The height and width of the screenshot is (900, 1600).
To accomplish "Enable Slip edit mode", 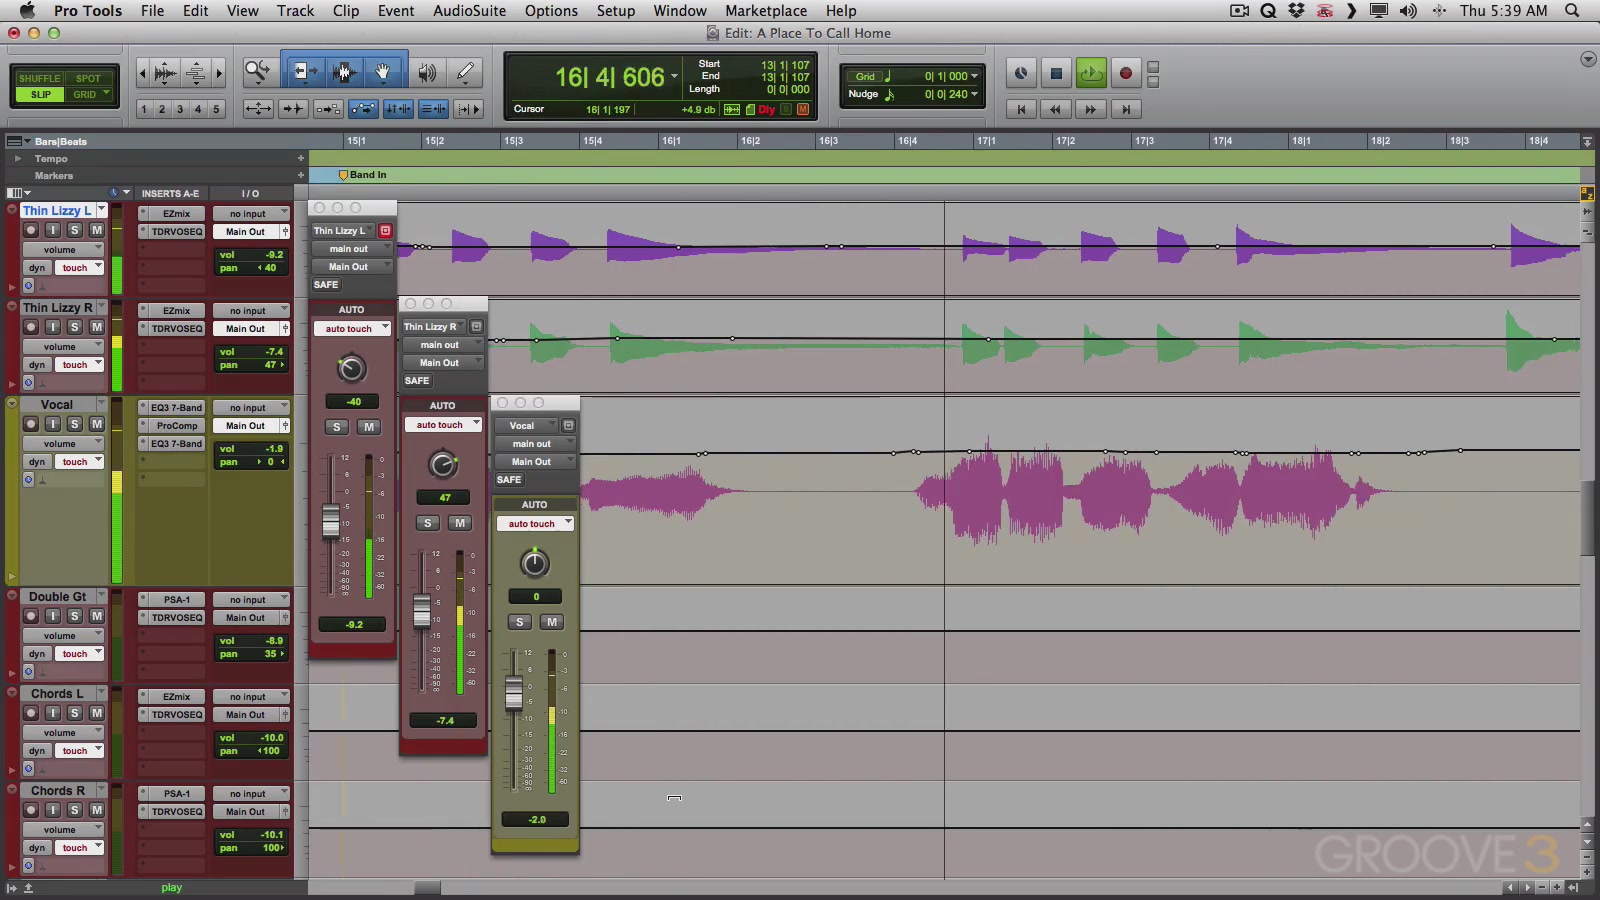I will [x=40, y=94].
